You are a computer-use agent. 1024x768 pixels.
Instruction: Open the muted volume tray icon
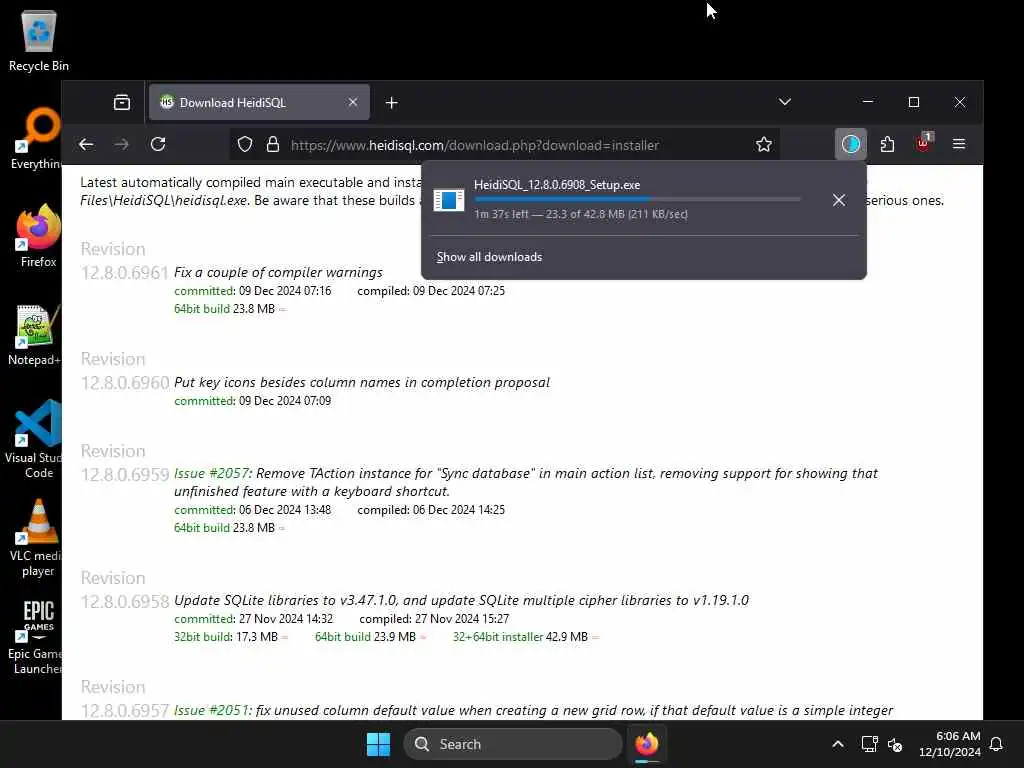click(895, 744)
